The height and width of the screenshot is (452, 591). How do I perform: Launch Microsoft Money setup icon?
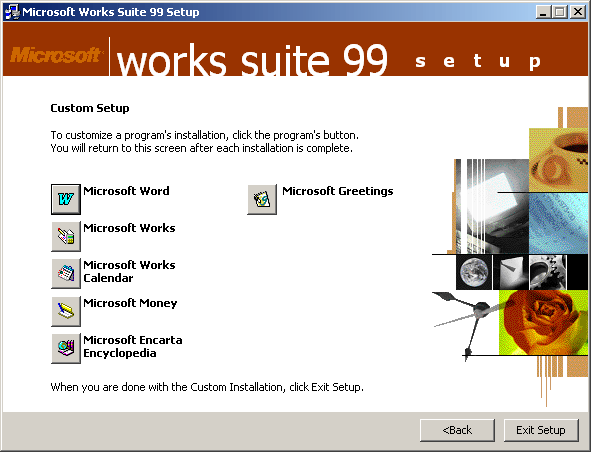pyautogui.click(x=66, y=311)
